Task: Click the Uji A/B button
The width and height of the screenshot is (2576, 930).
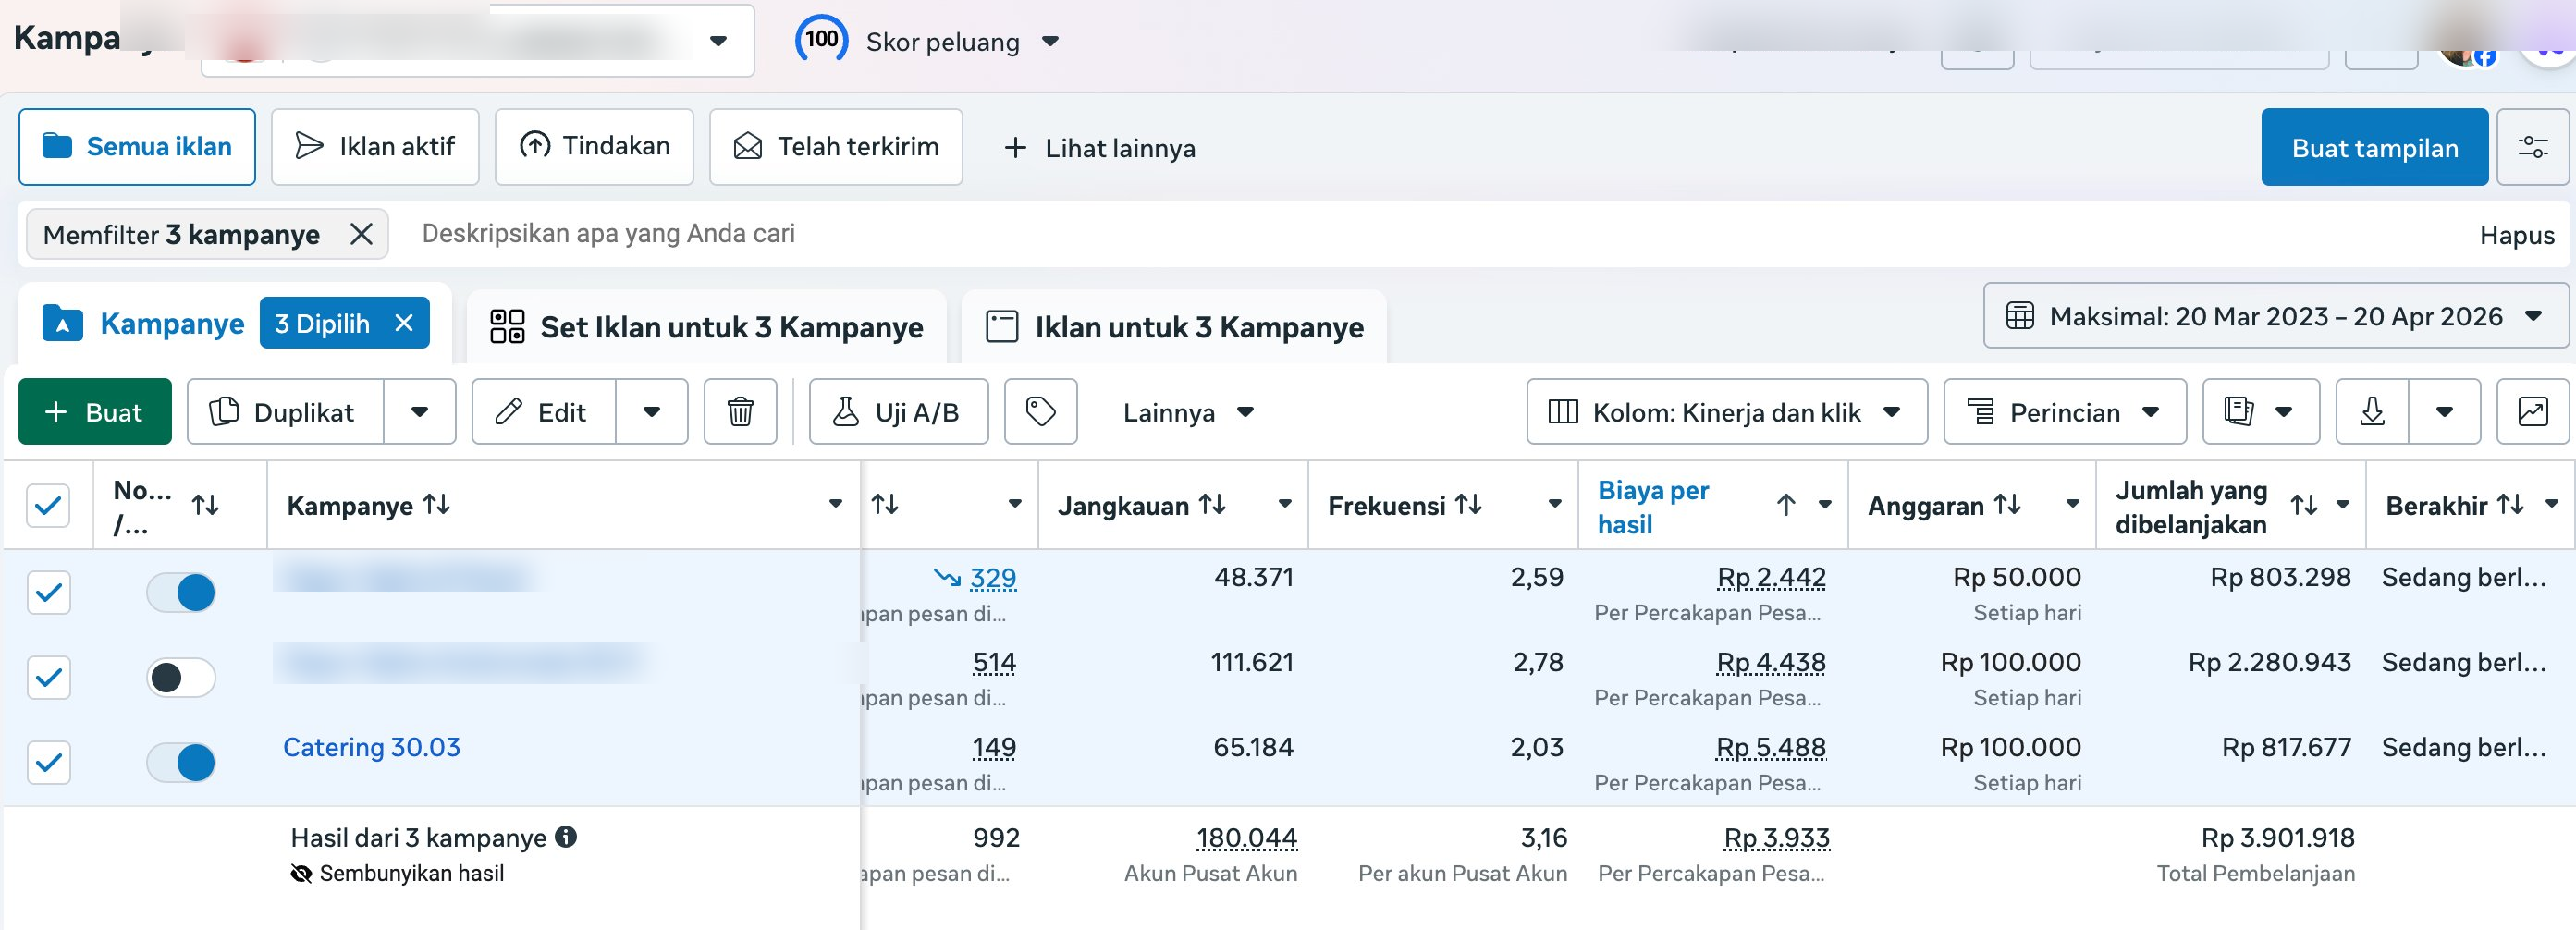Action: (898, 411)
